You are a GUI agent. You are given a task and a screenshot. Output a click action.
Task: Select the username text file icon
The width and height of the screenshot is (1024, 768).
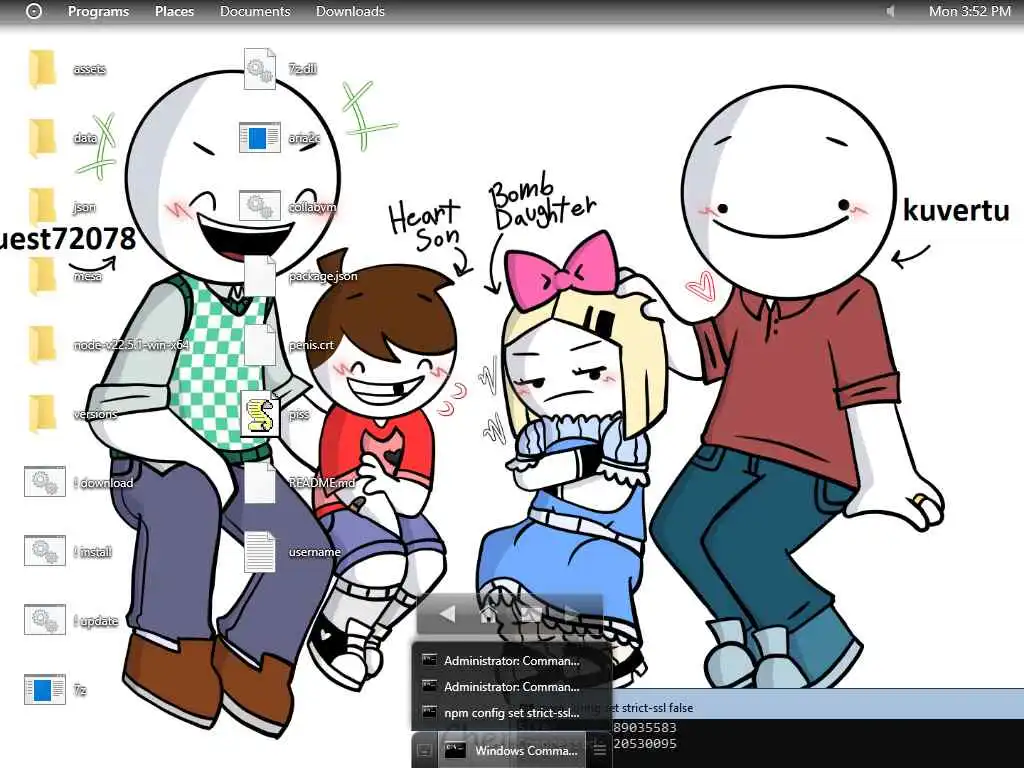(260, 551)
